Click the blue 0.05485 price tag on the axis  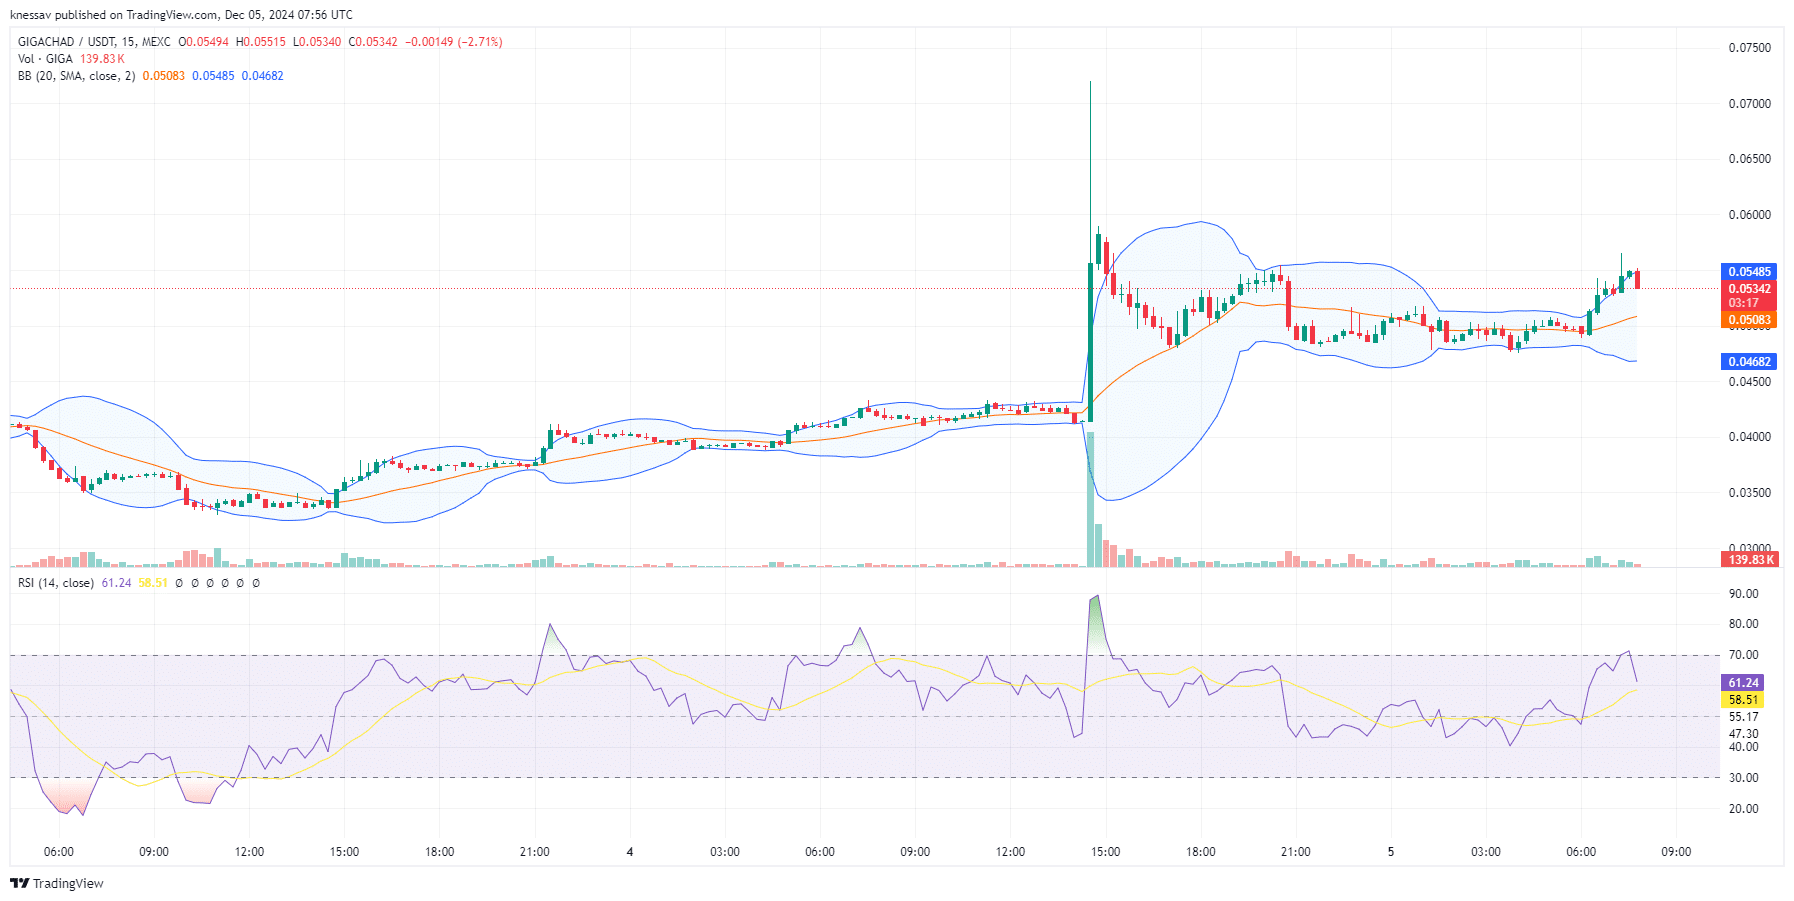click(x=1749, y=272)
